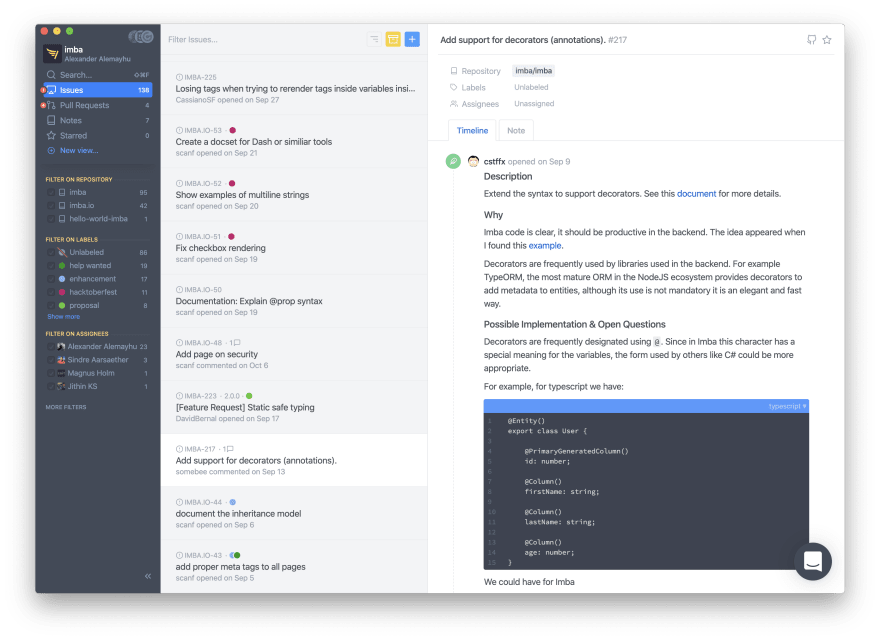Viewport: 880px width, 640px height.
Task: Open the Pull Requests view
Action: [97, 105]
